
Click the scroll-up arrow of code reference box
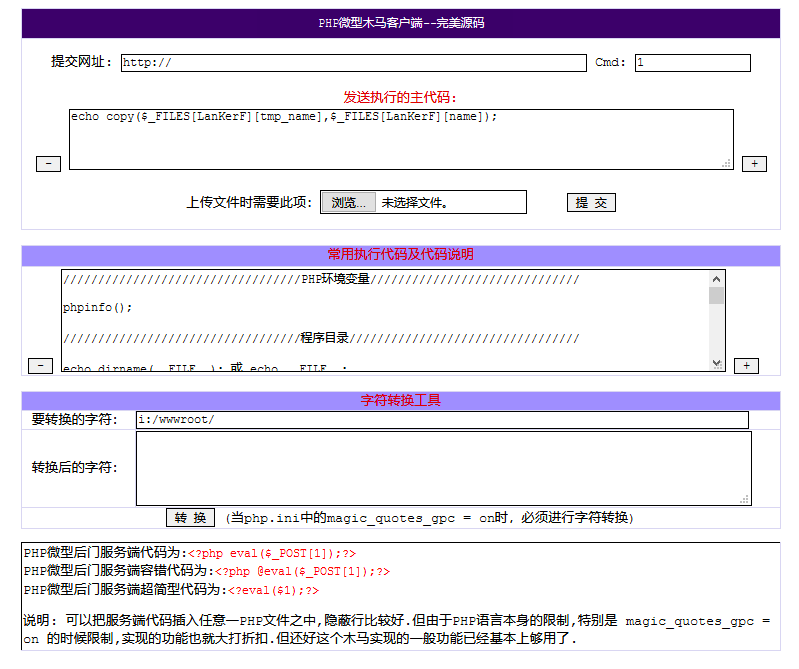pos(716,279)
